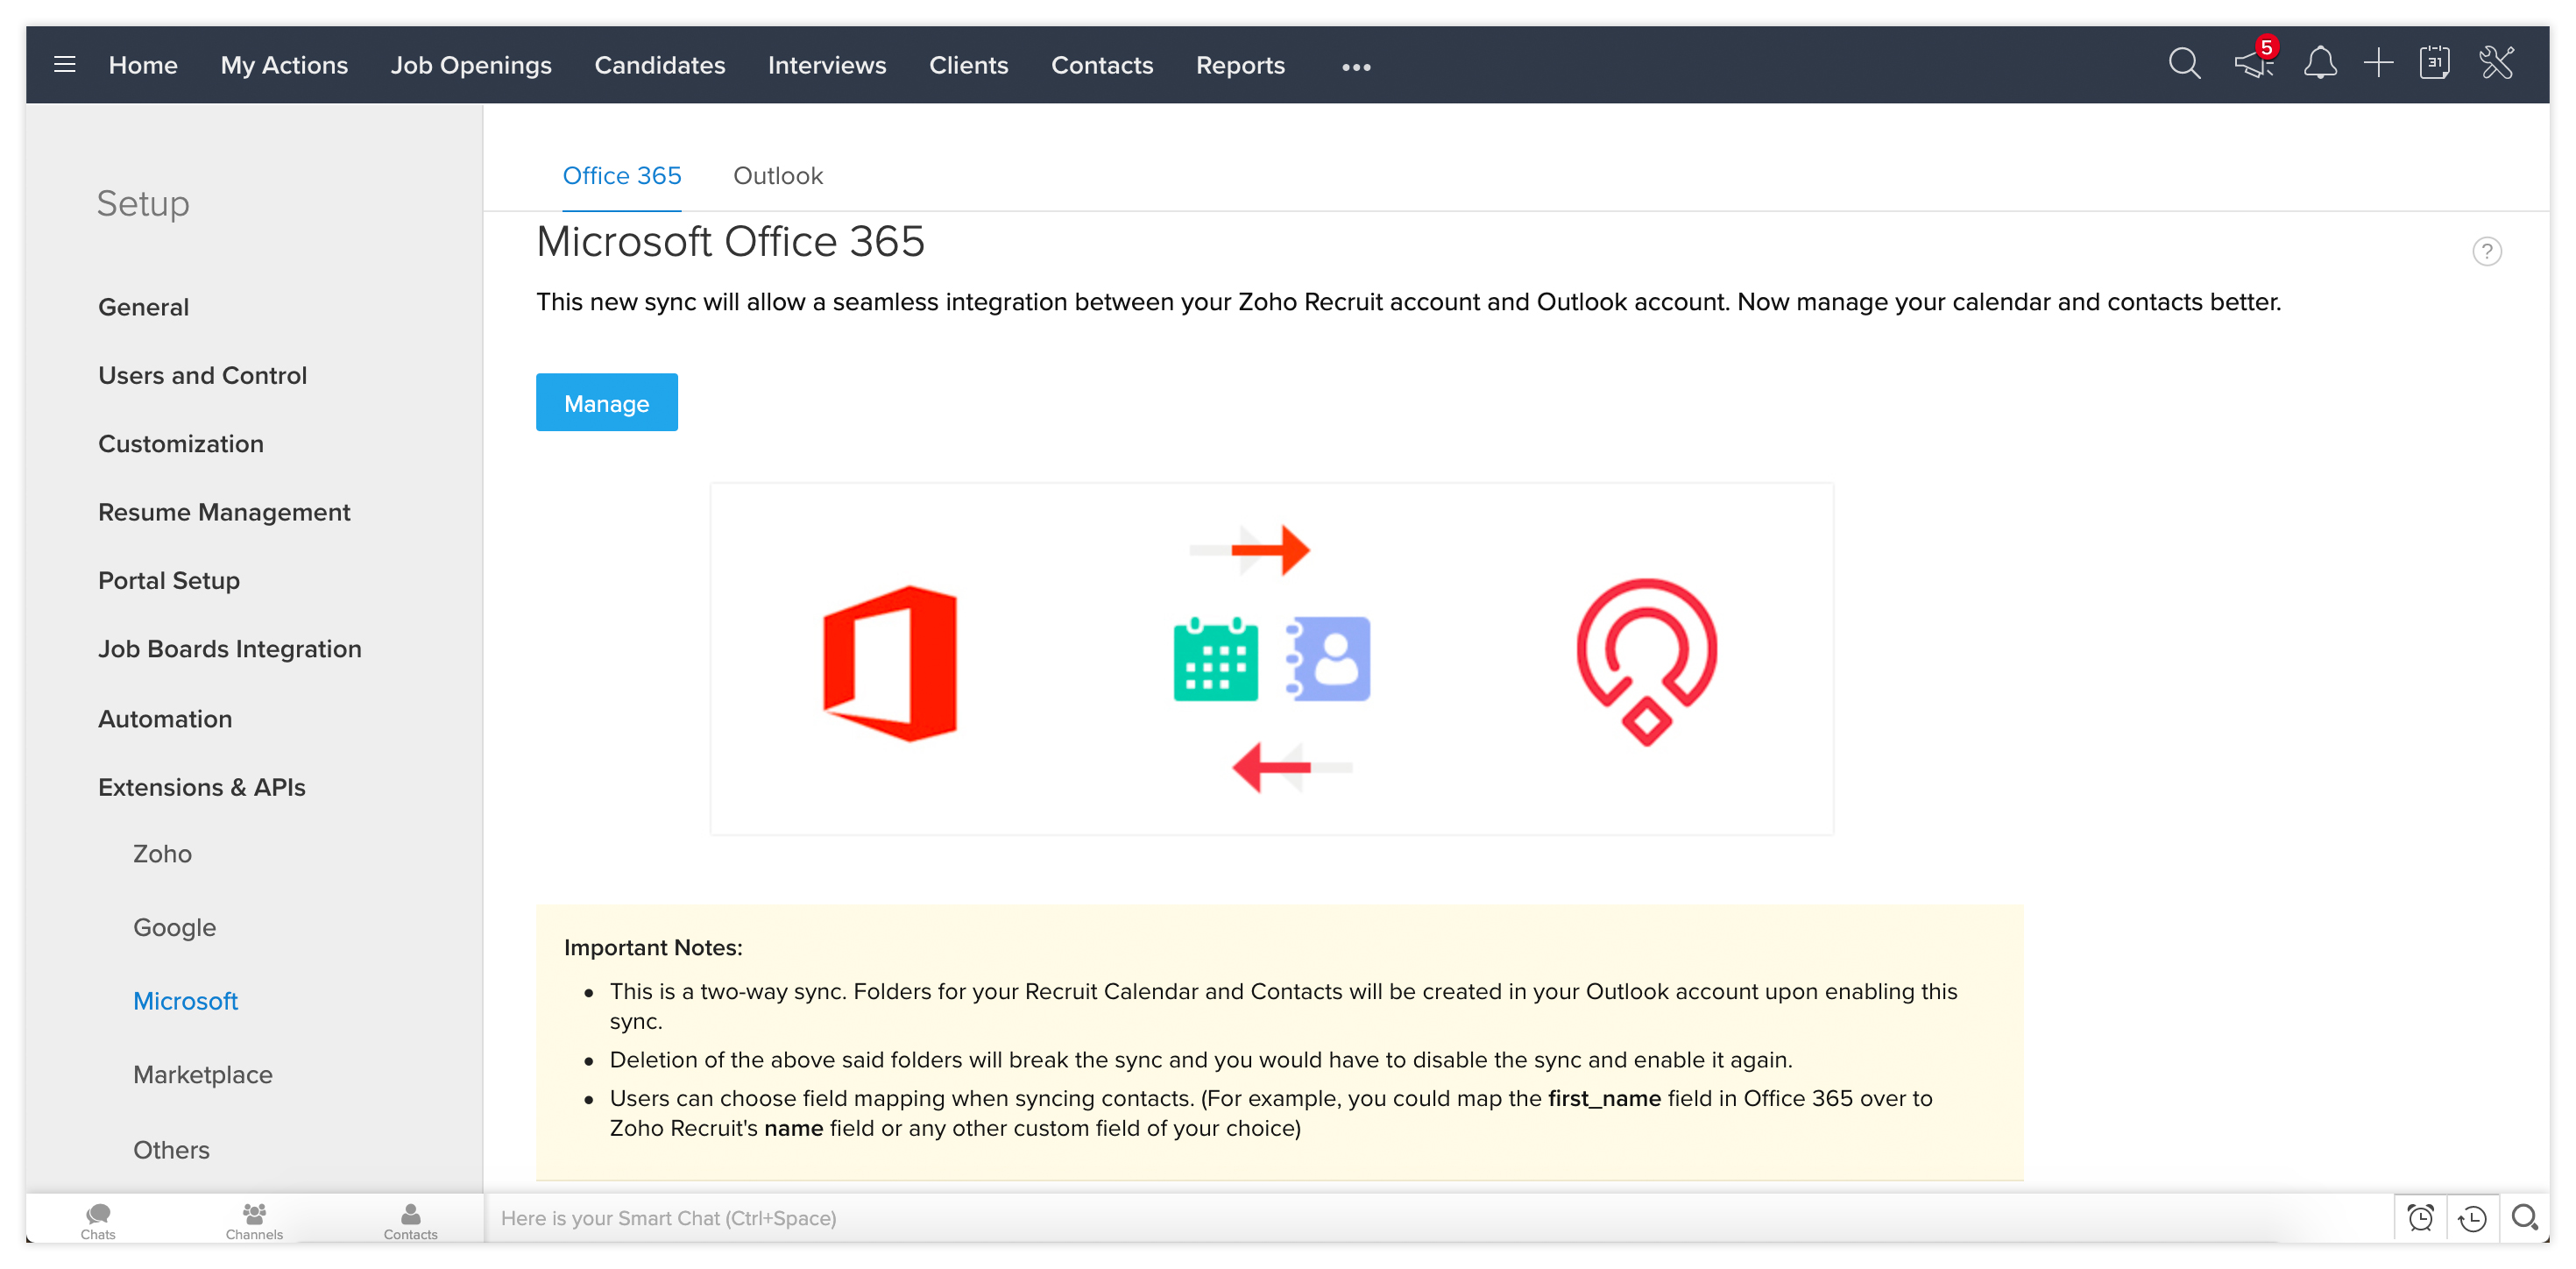Open the calendar icon in top bar

click(2435, 65)
